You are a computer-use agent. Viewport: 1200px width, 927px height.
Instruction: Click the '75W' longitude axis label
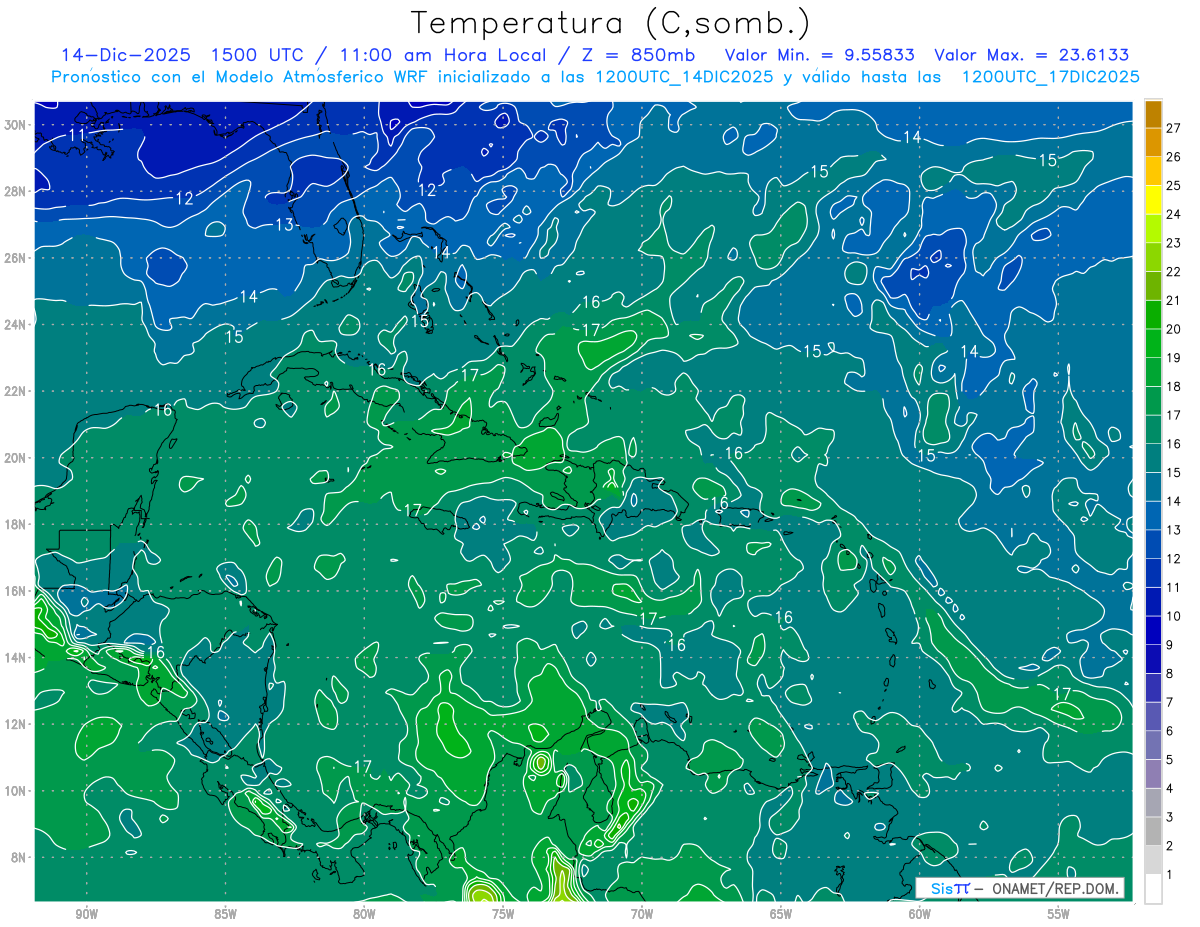[503, 914]
